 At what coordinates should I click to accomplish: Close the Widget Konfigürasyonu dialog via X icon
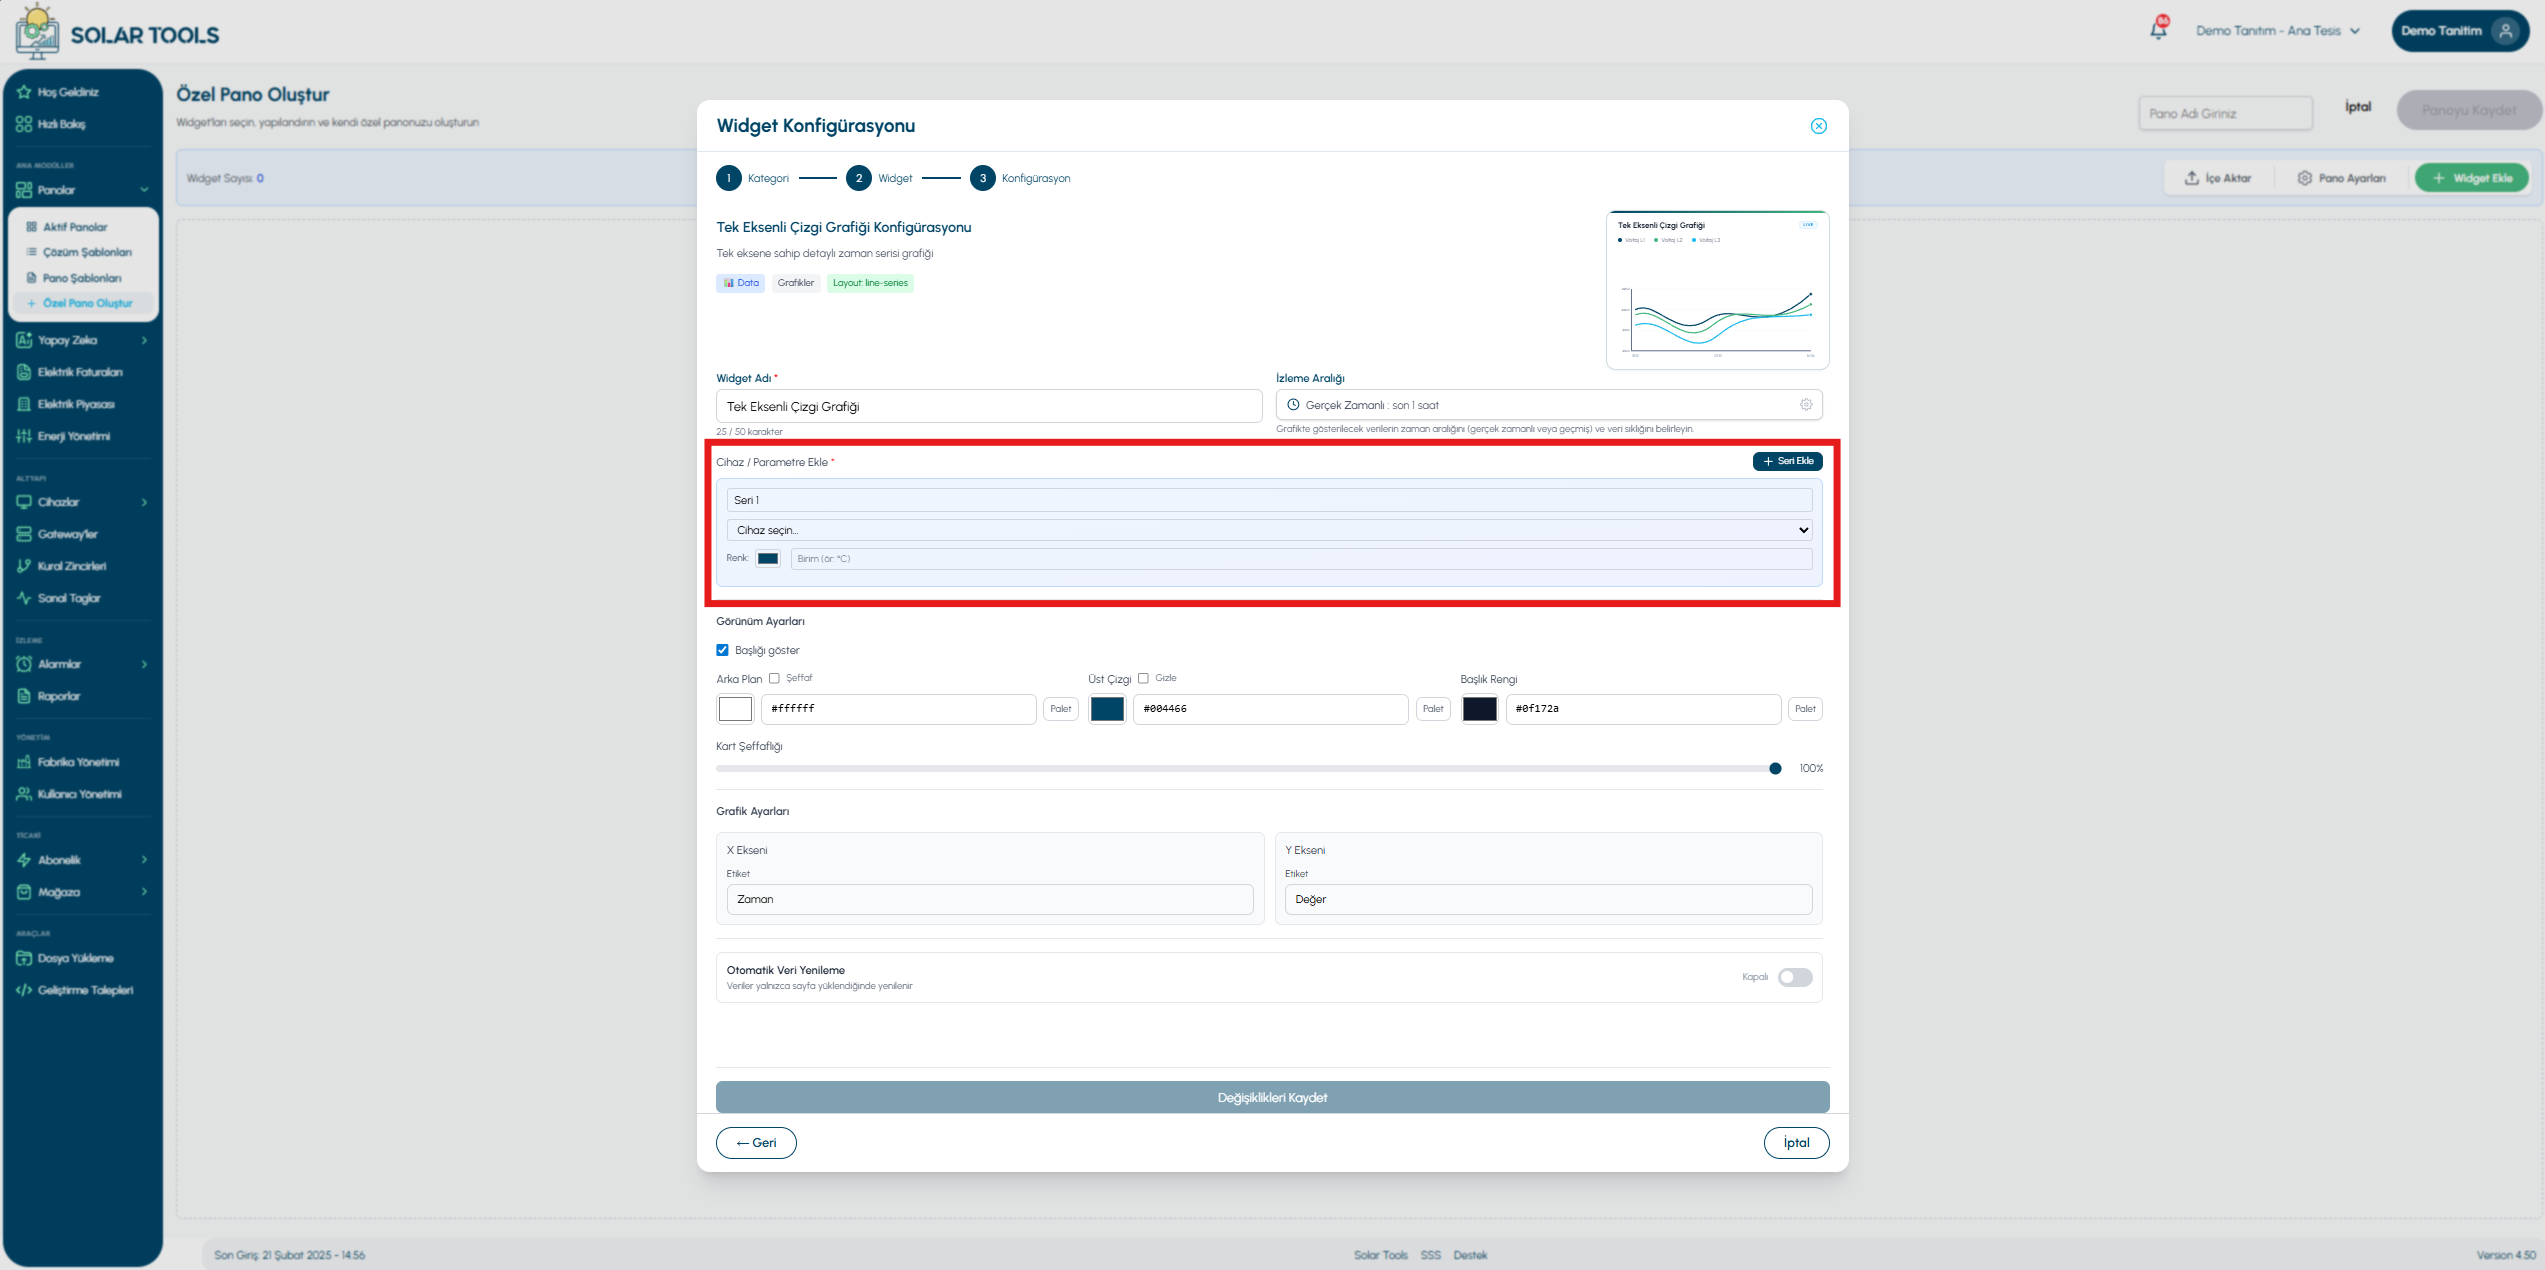(1818, 126)
